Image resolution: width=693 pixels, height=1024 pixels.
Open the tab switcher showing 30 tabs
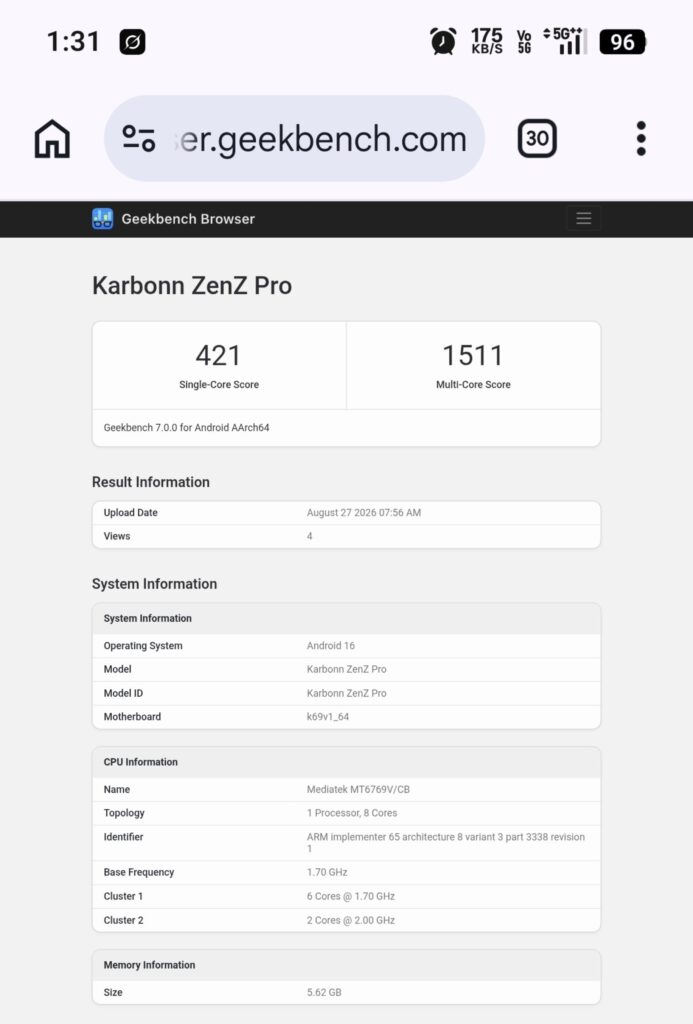[x=537, y=138]
